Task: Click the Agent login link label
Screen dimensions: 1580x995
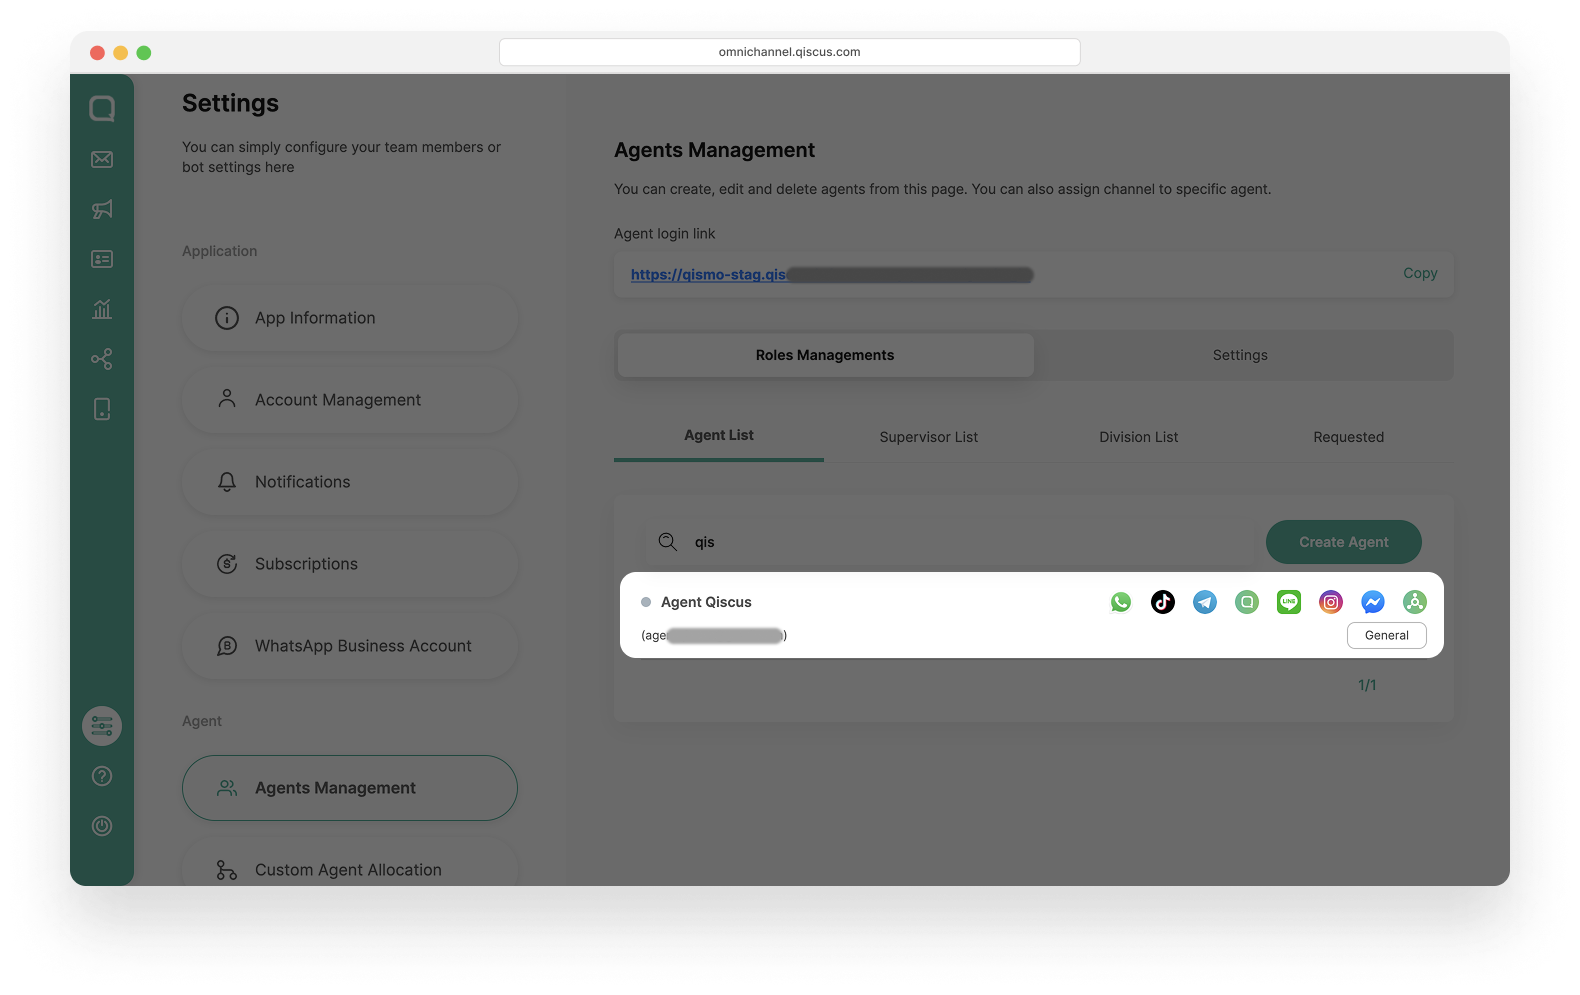Action: click(x=665, y=233)
